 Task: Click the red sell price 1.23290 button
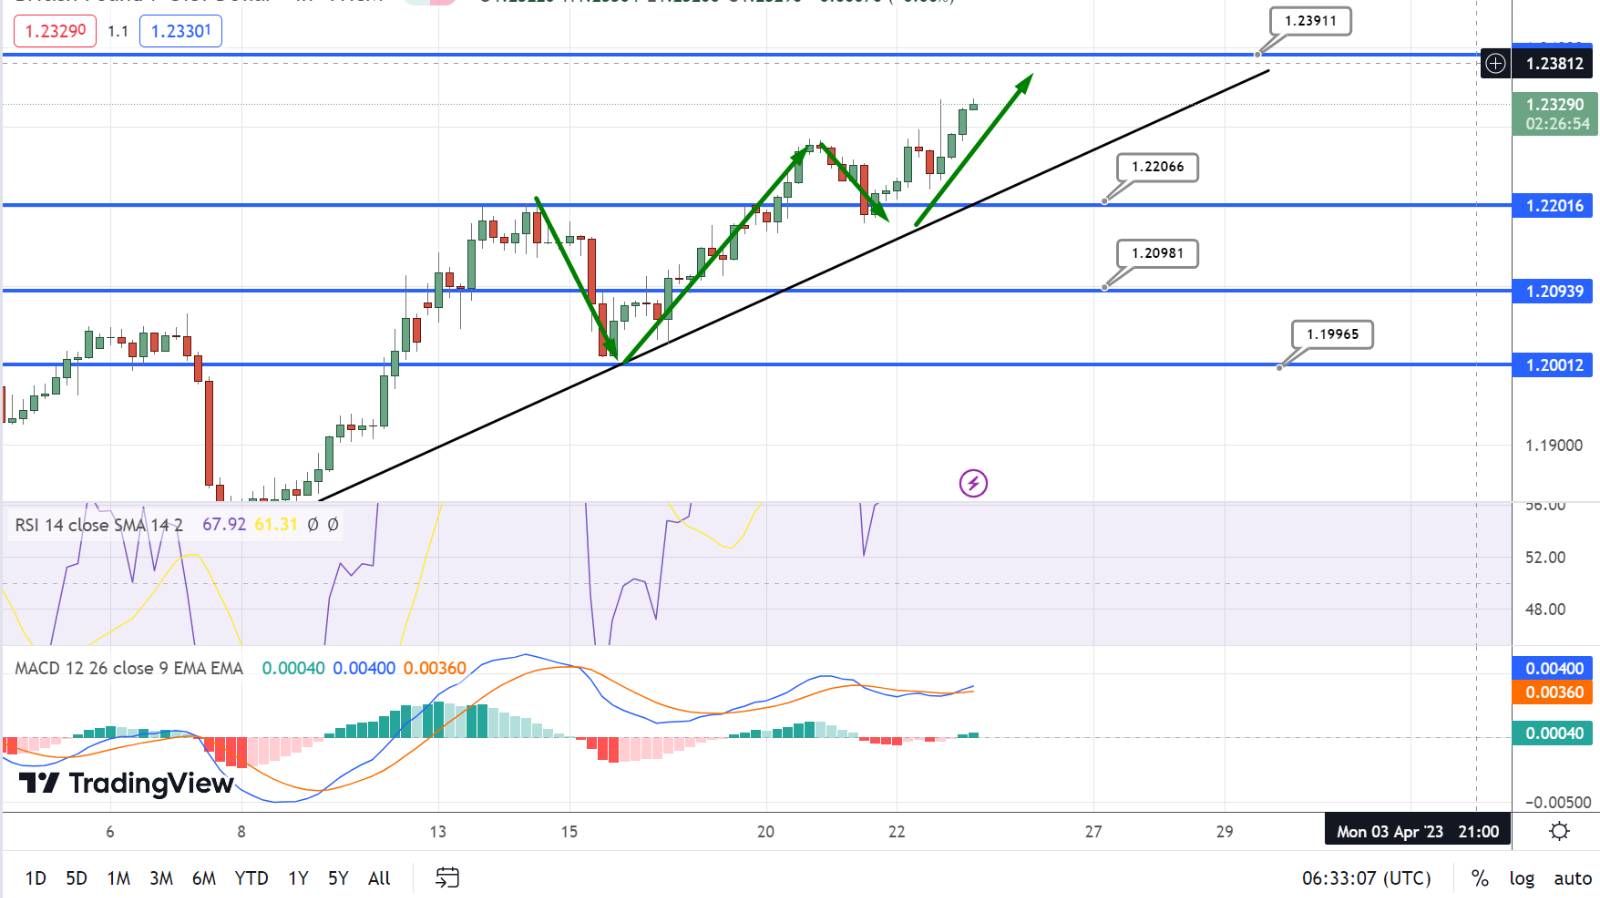(55, 31)
